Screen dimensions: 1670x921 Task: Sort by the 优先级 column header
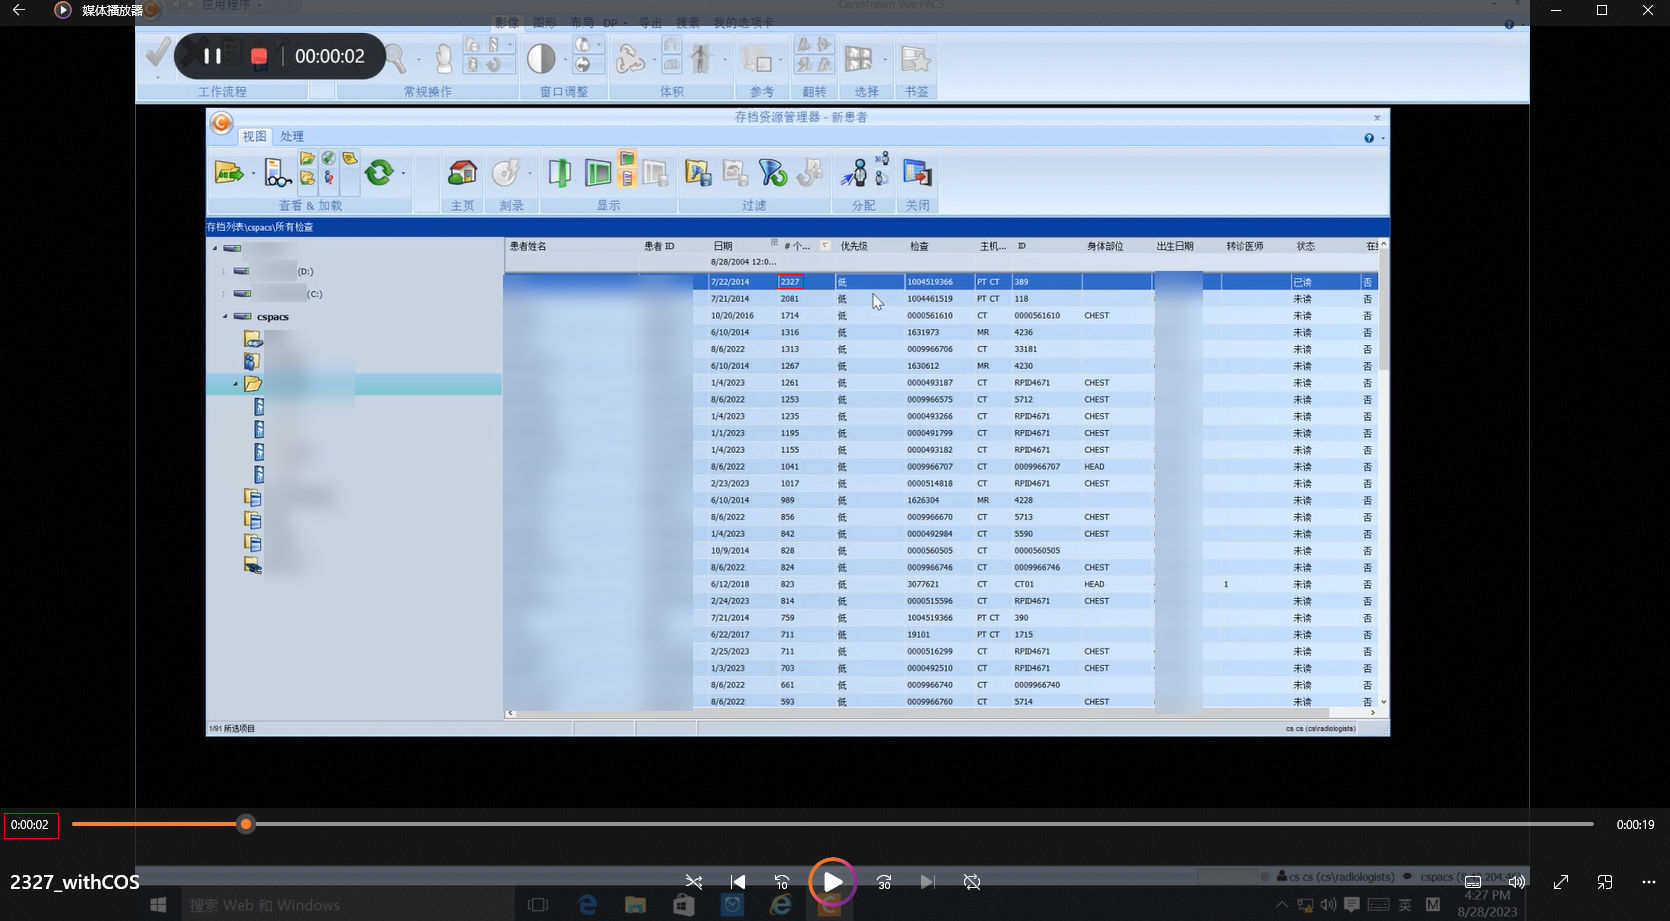854,246
